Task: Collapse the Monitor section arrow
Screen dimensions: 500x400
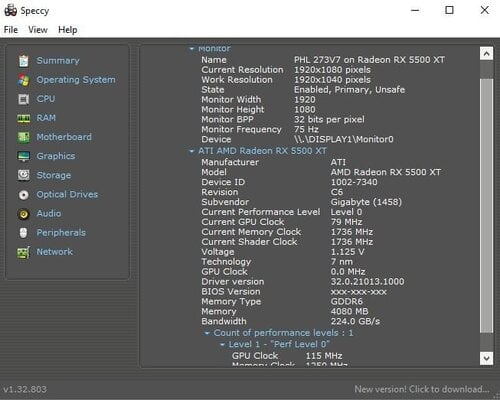Action: pos(191,49)
